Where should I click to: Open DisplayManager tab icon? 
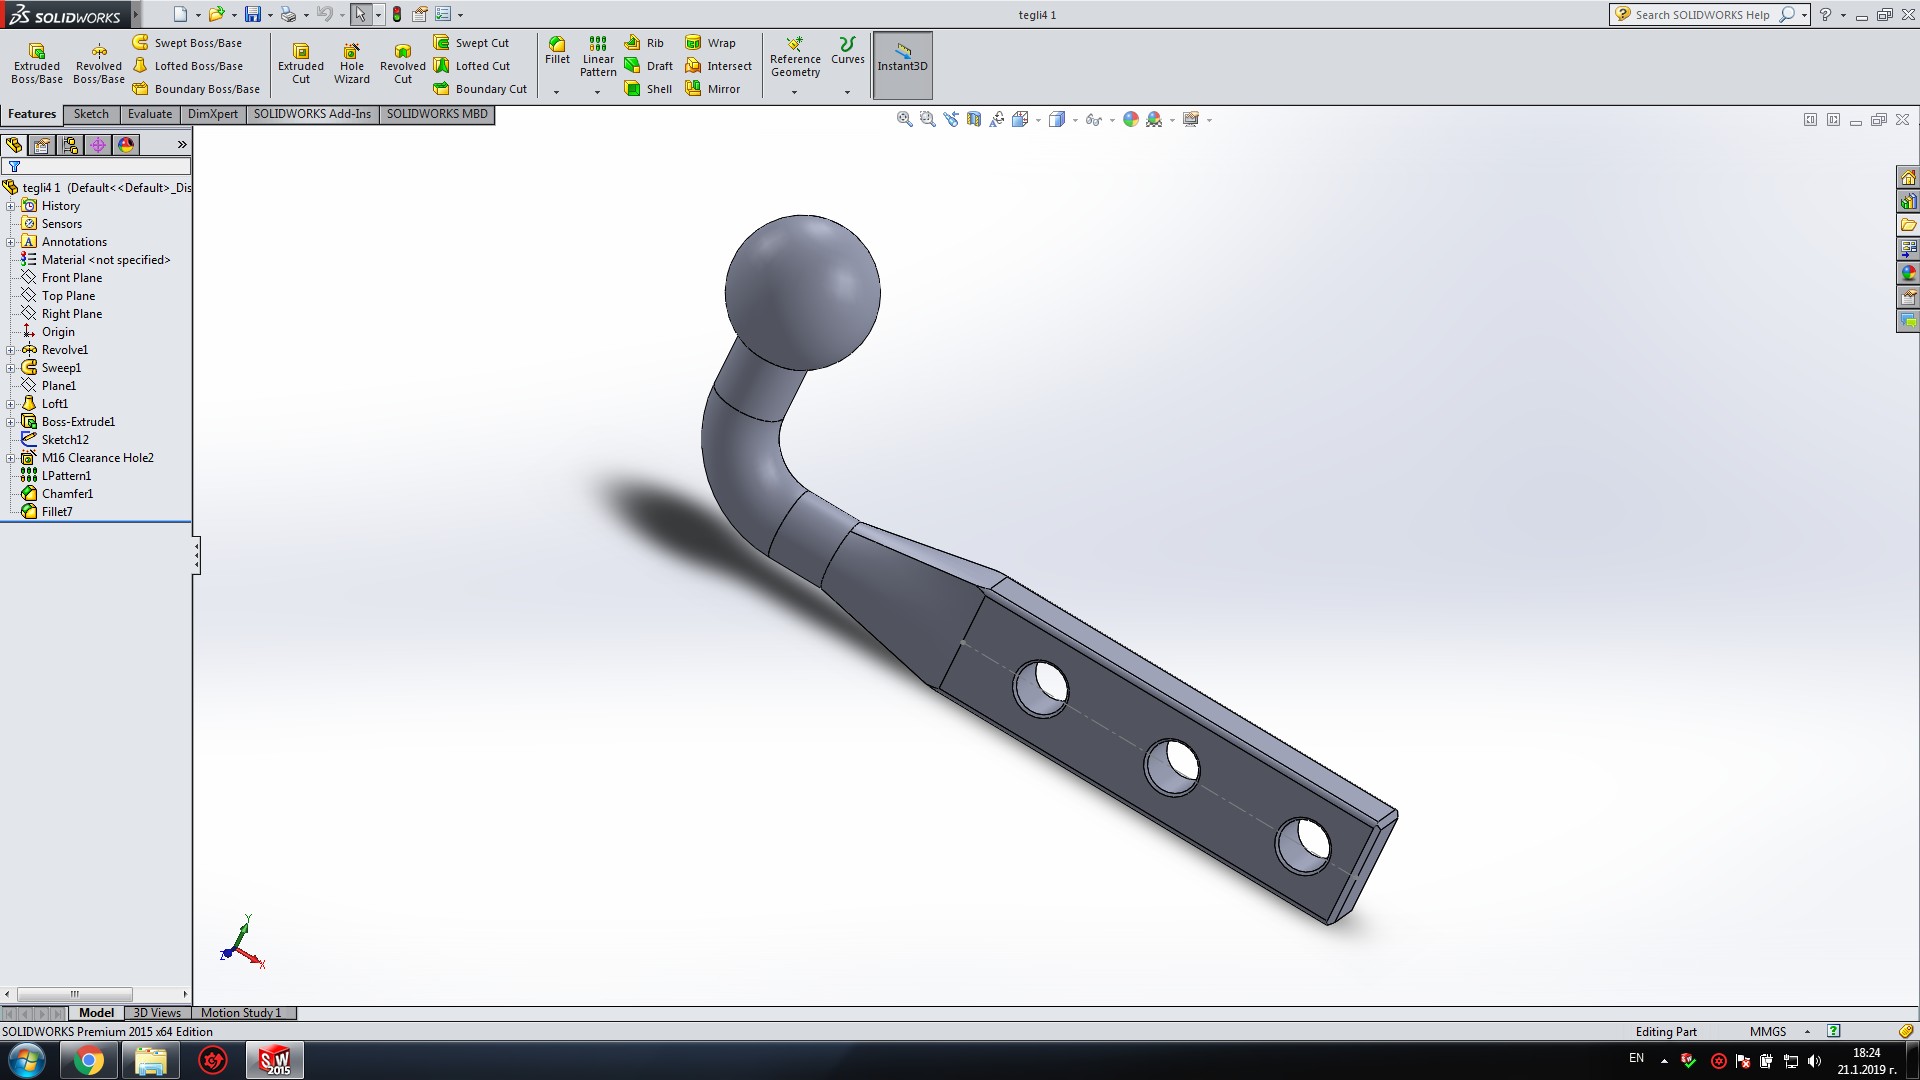[x=126, y=145]
